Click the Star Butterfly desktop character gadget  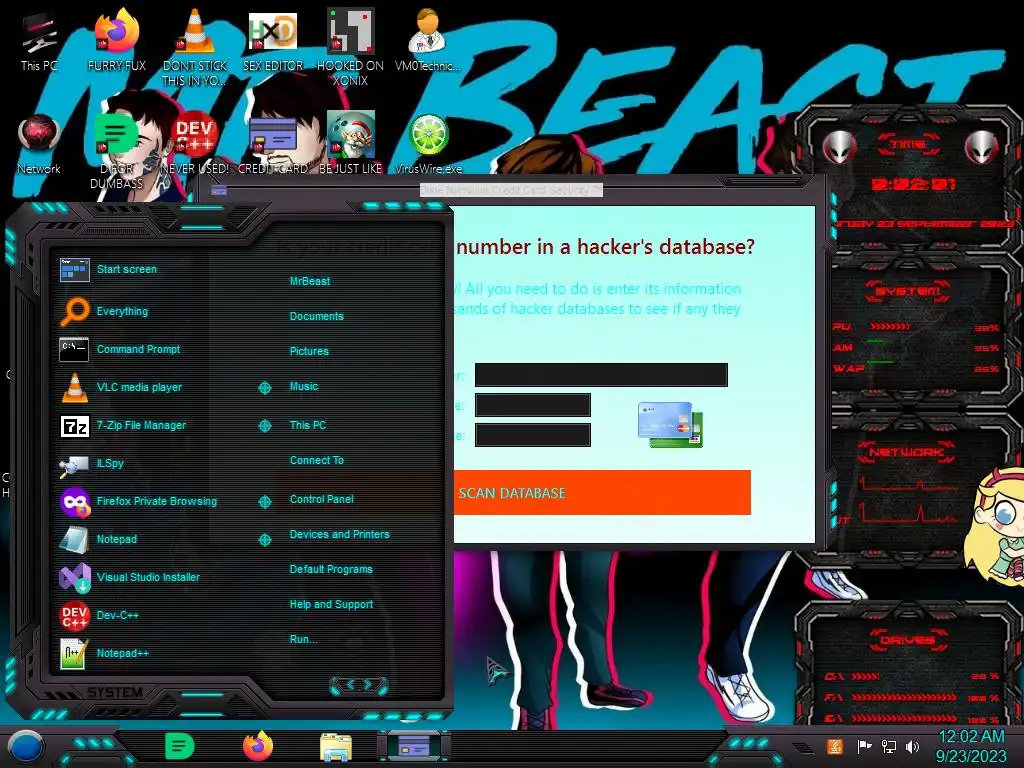point(995,526)
